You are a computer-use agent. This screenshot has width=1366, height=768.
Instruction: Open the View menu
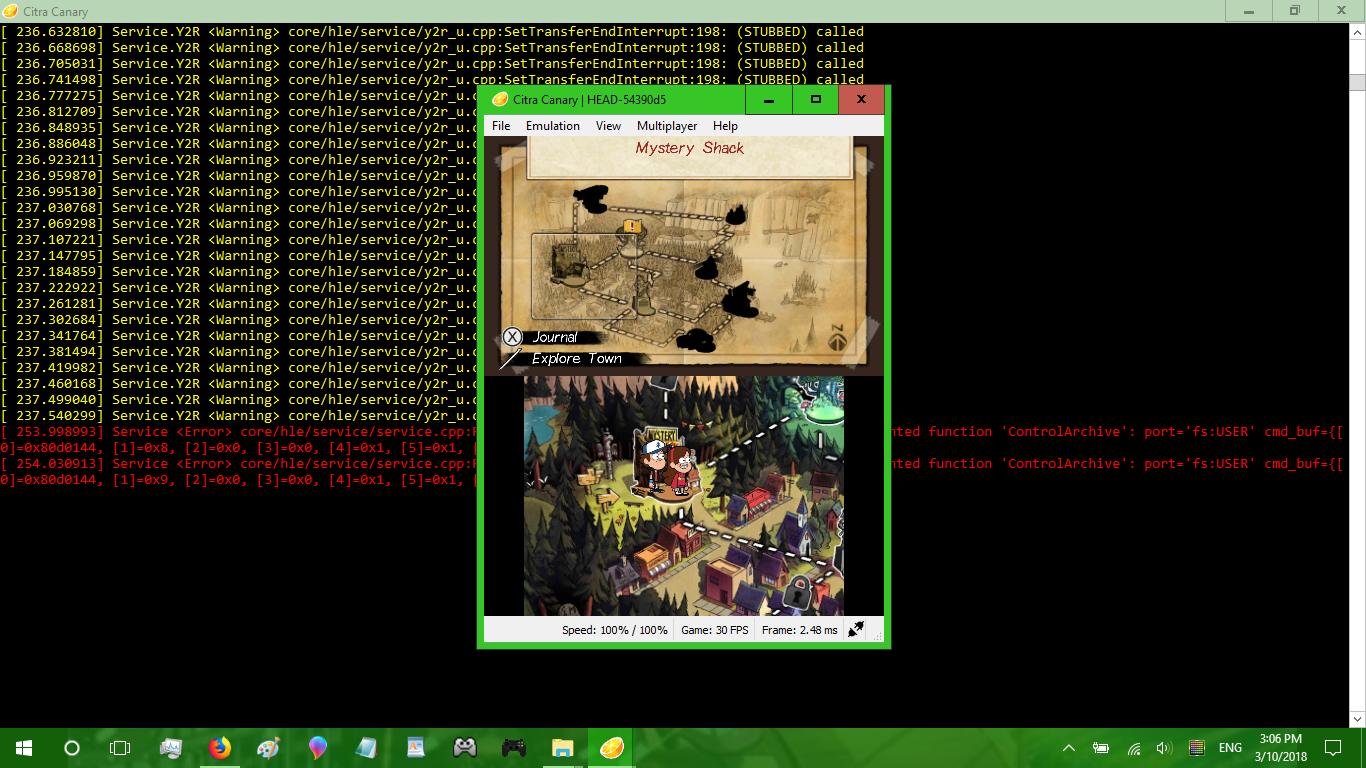point(608,126)
